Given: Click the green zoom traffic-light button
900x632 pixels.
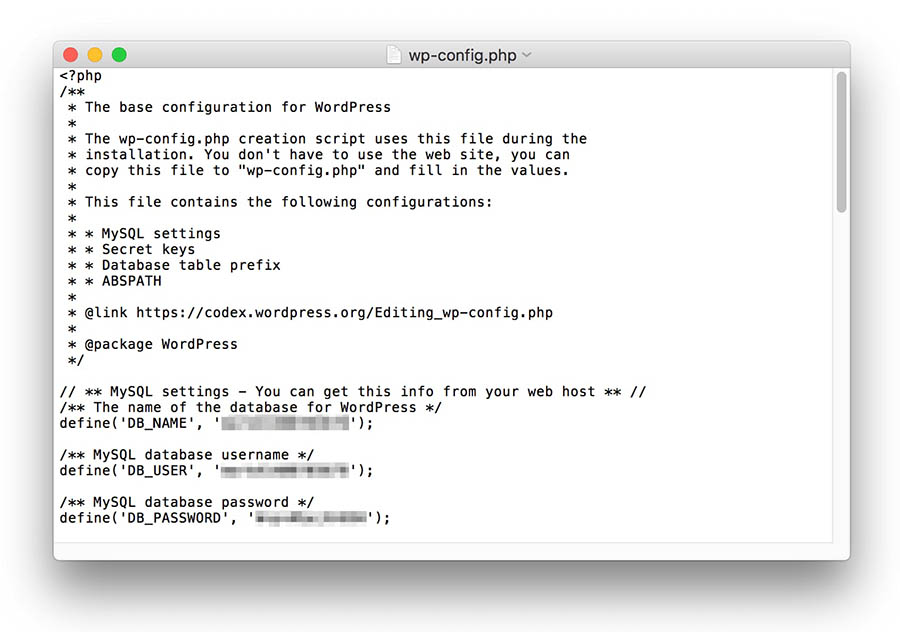Looking at the screenshot, I should coord(119,54).
